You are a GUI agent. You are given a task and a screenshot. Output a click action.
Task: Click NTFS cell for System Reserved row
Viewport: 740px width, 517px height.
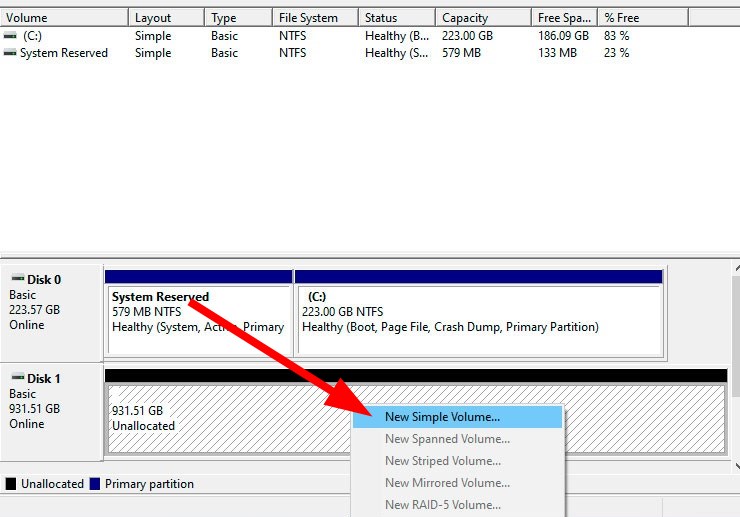(x=292, y=53)
